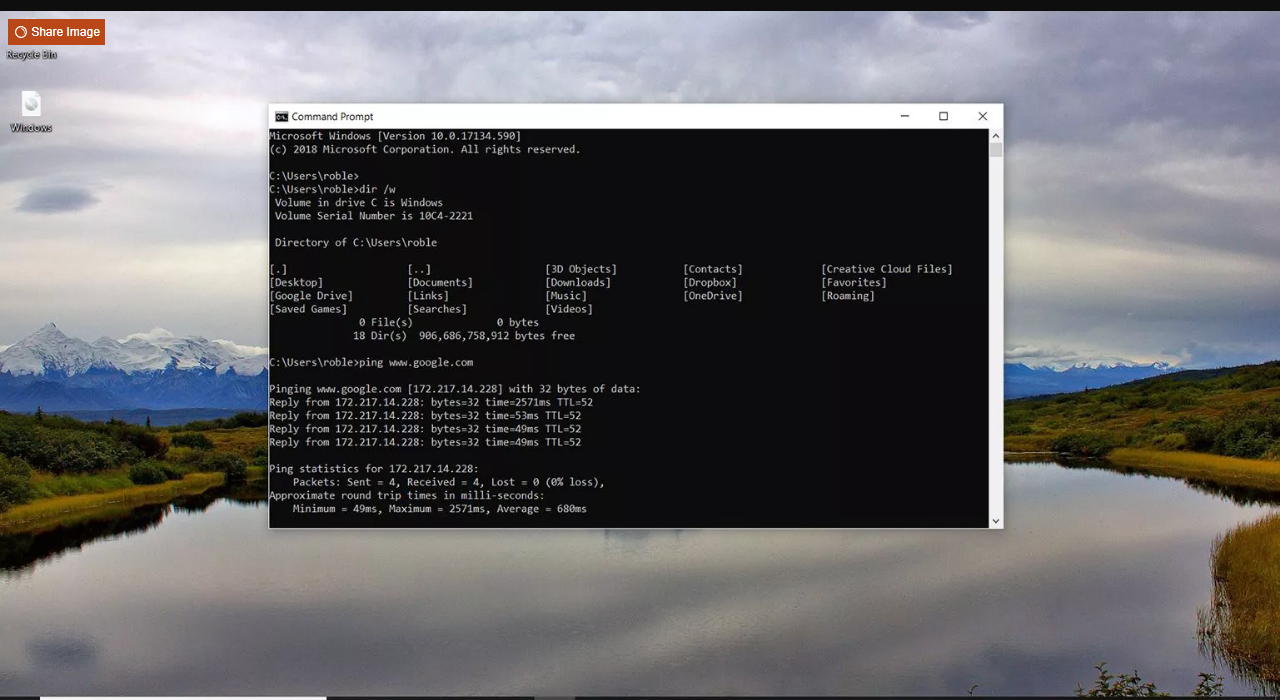The height and width of the screenshot is (700, 1280).
Task: Click the vertical scrollbar thumb
Action: pyautogui.click(x=995, y=150)
